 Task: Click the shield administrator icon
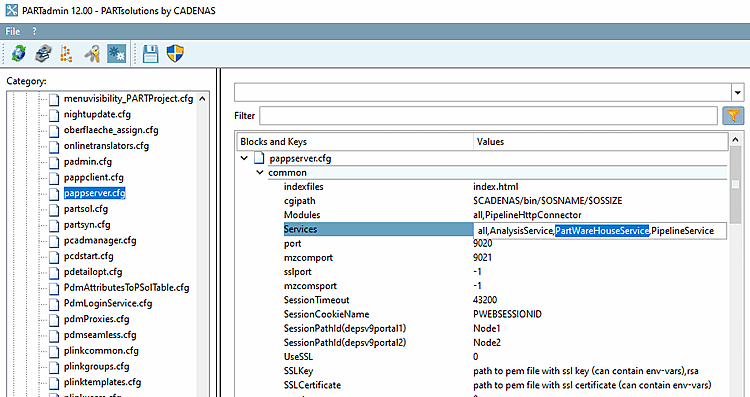[x=175, y=54]
